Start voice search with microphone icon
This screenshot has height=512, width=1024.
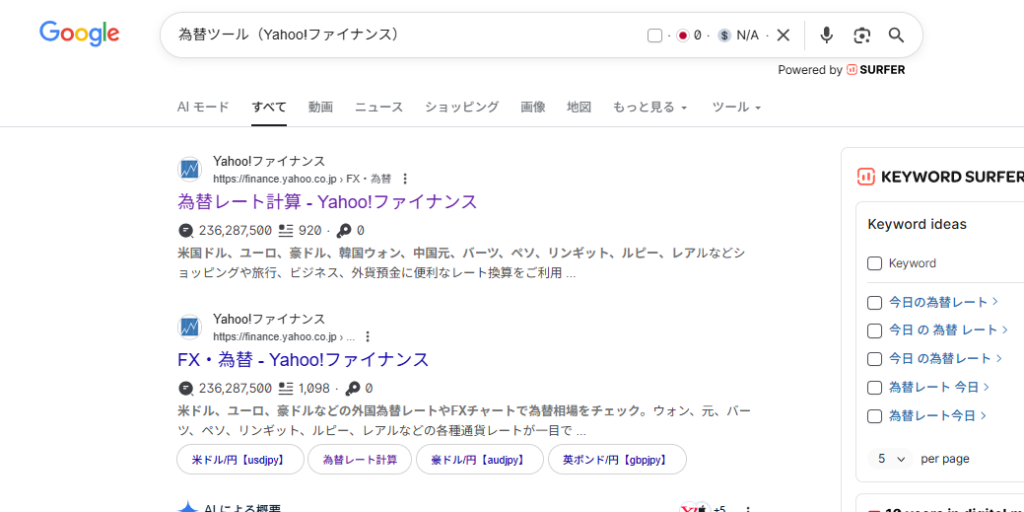[826, 35]
